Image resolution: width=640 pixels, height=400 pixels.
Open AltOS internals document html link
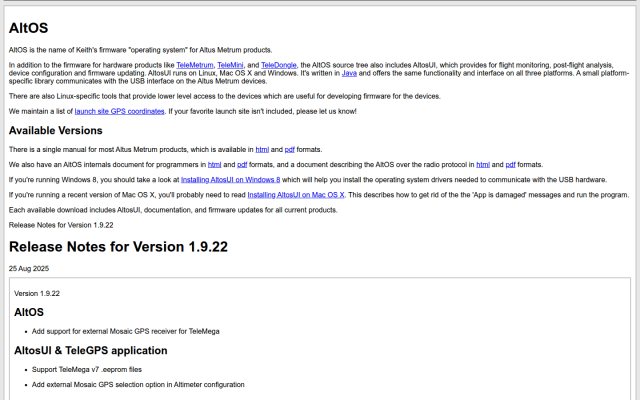coord(214,164)
